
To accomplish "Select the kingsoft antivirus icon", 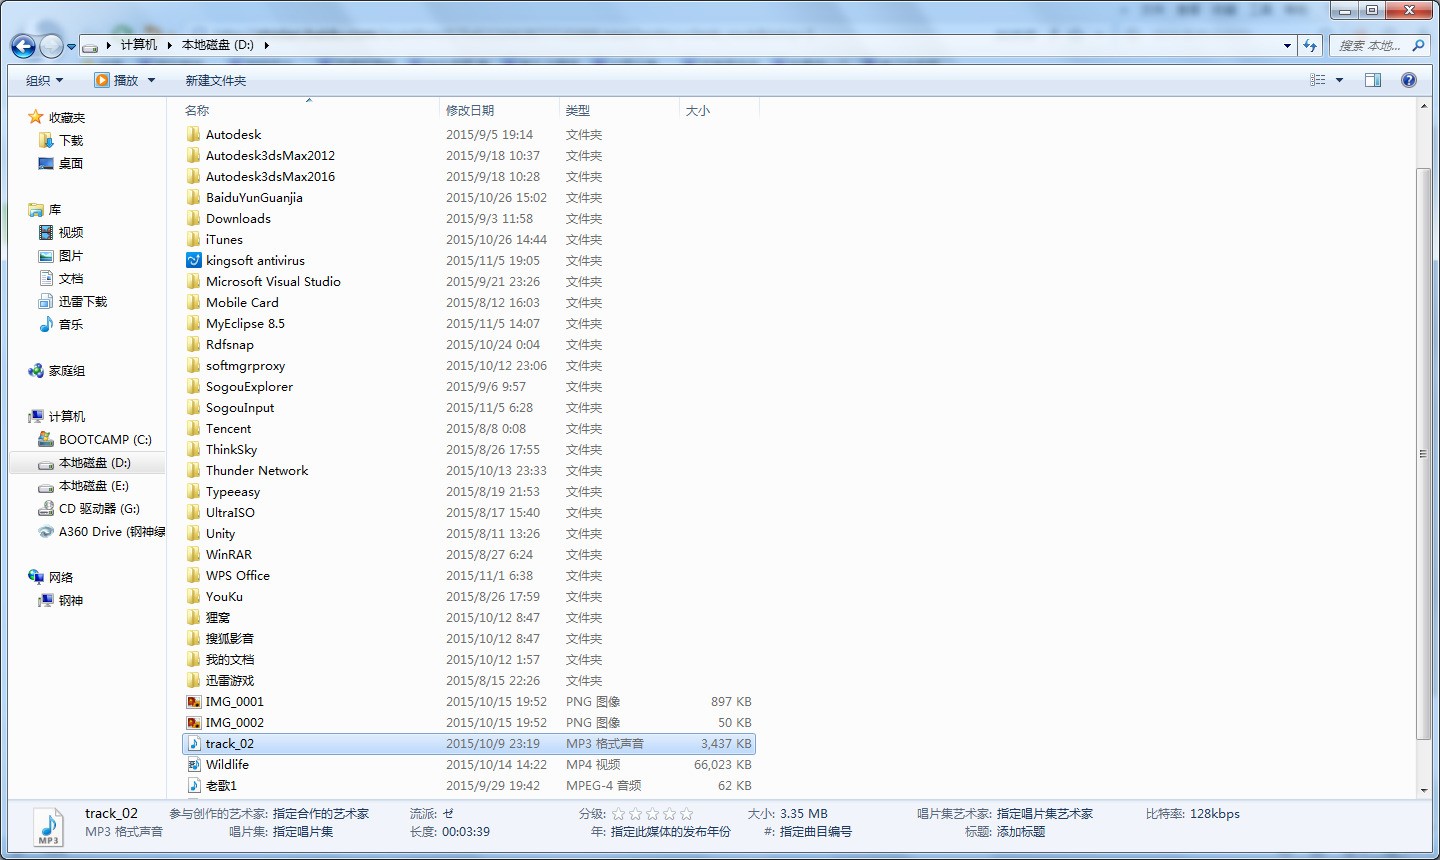I will [x=194, y=260].
